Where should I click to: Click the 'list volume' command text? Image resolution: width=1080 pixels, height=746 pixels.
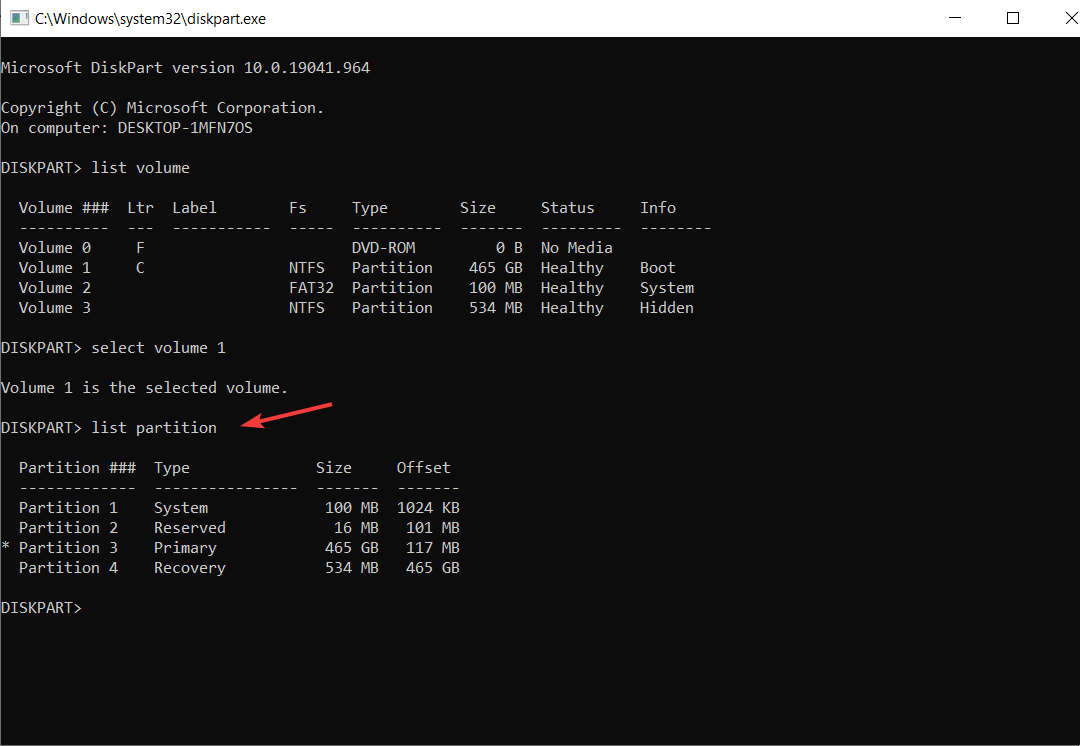(x=141, y=167)
